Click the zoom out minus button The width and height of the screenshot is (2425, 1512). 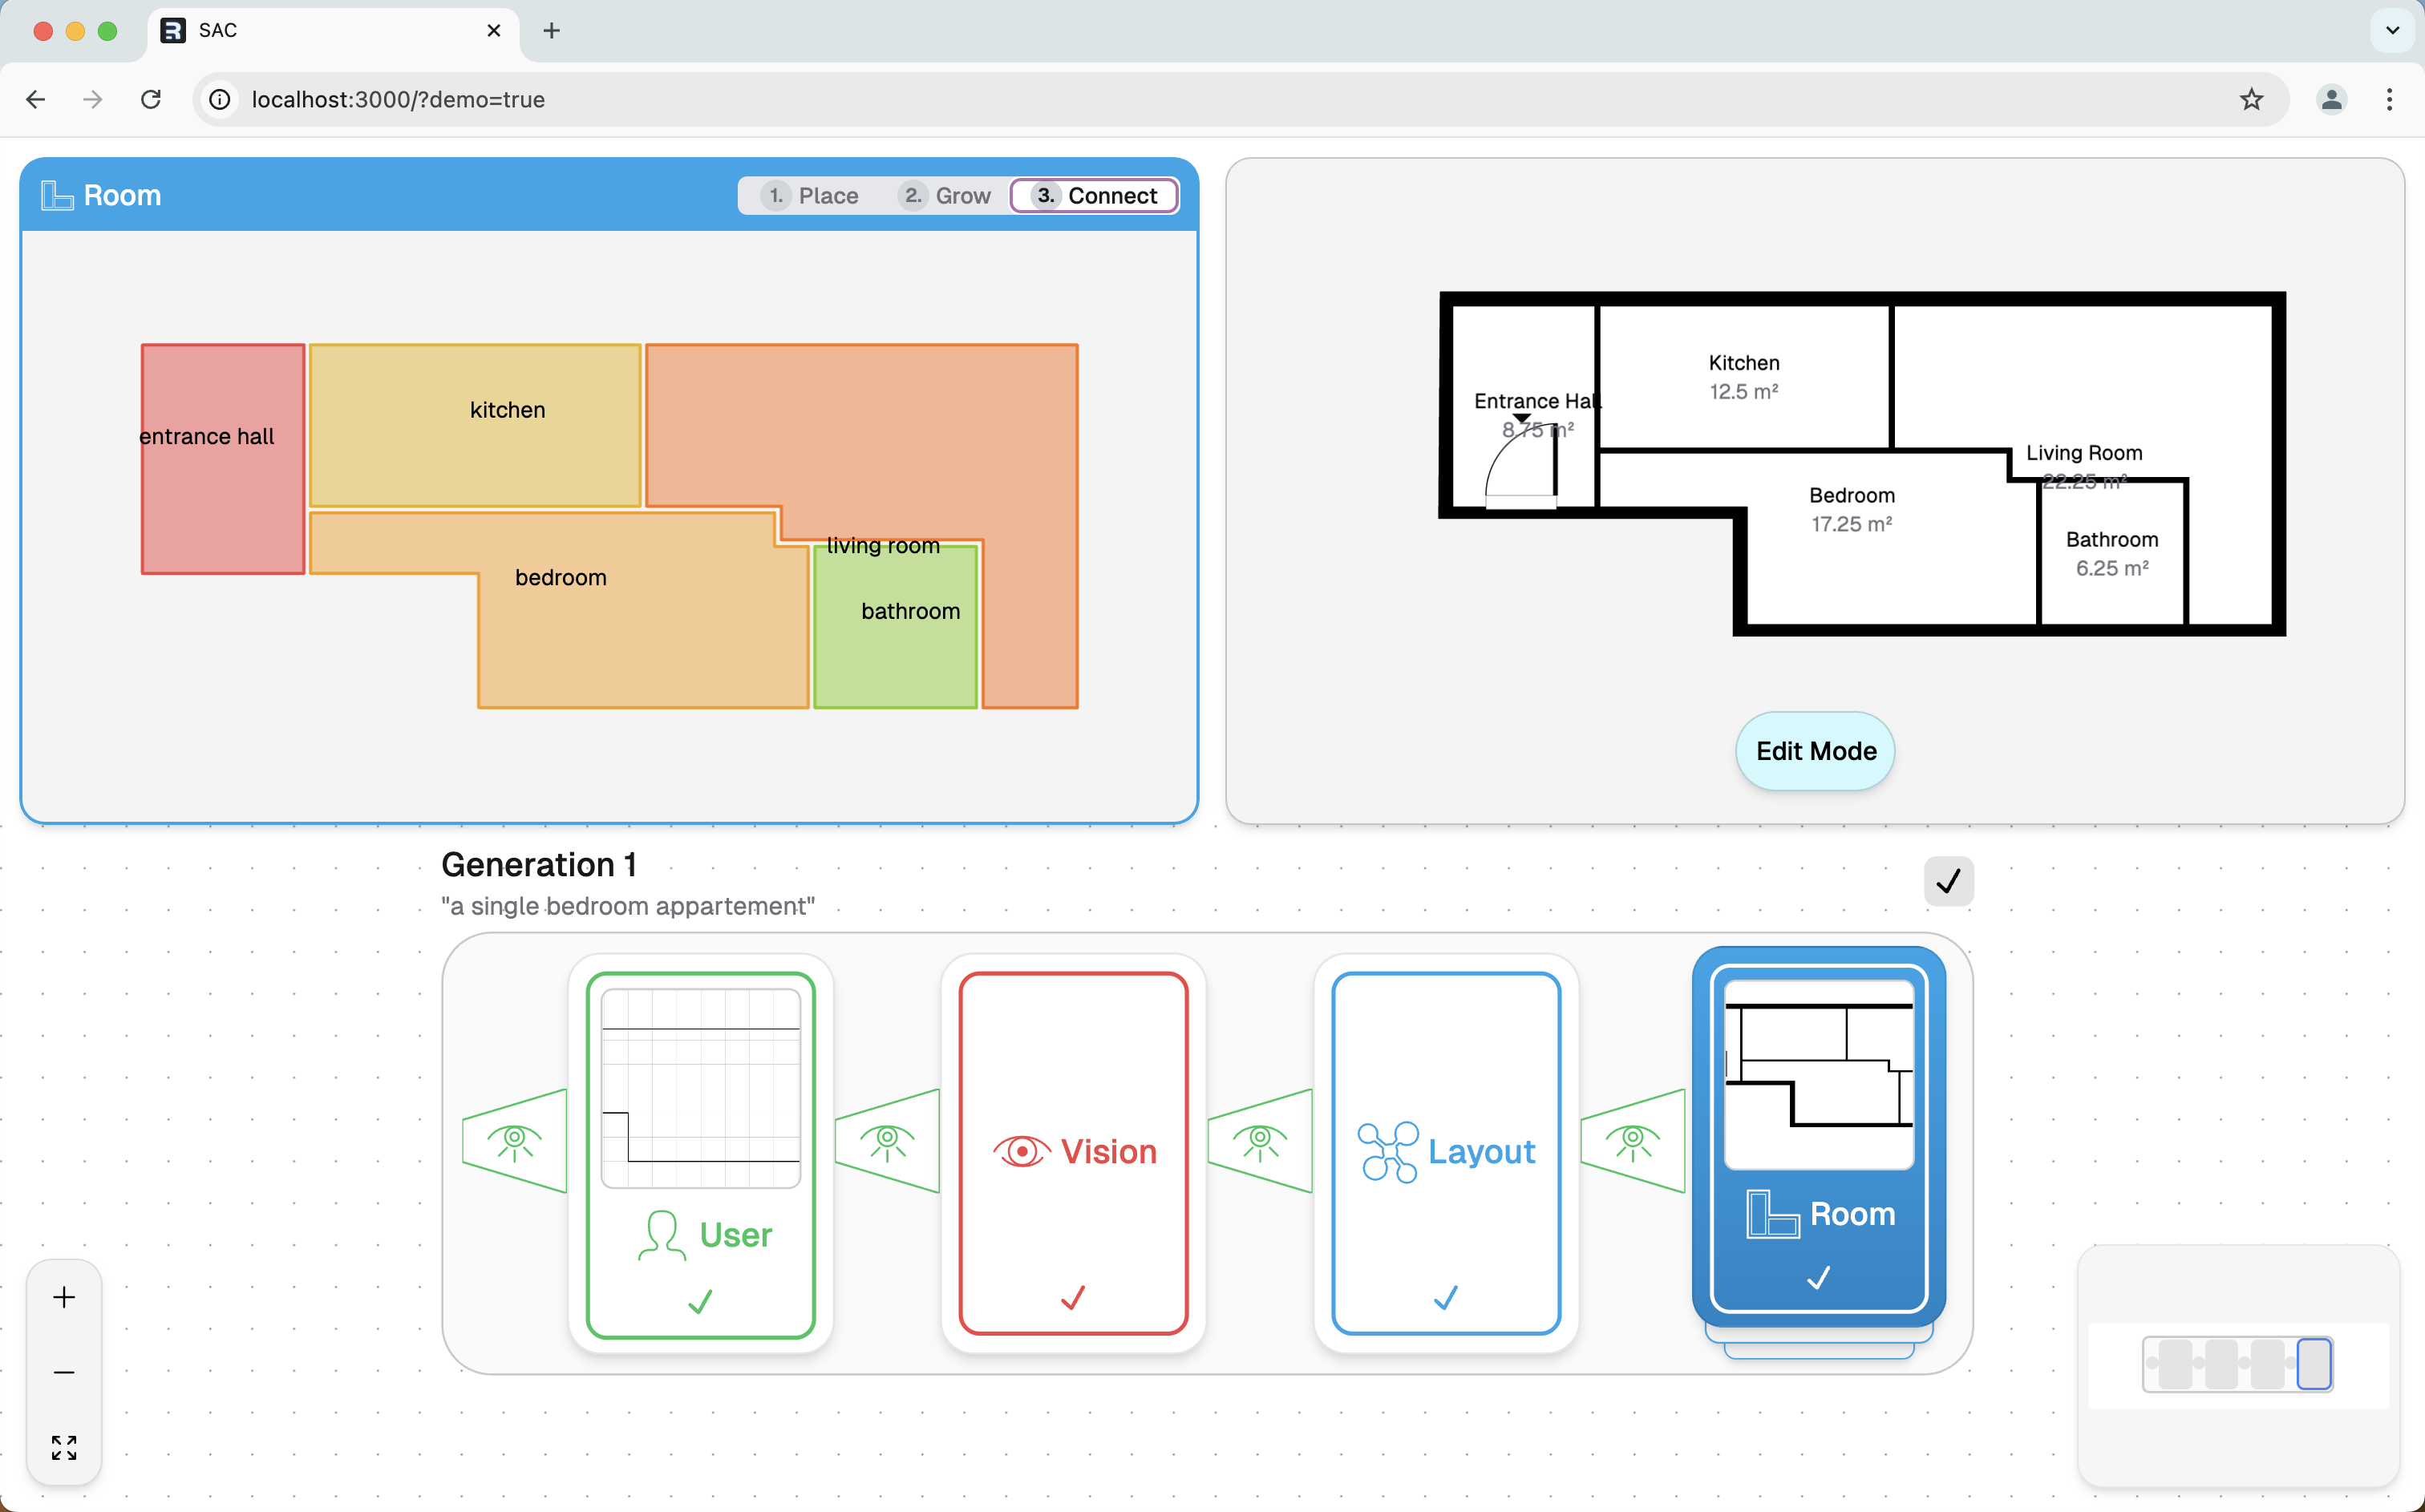click(x=64, y=1372)
